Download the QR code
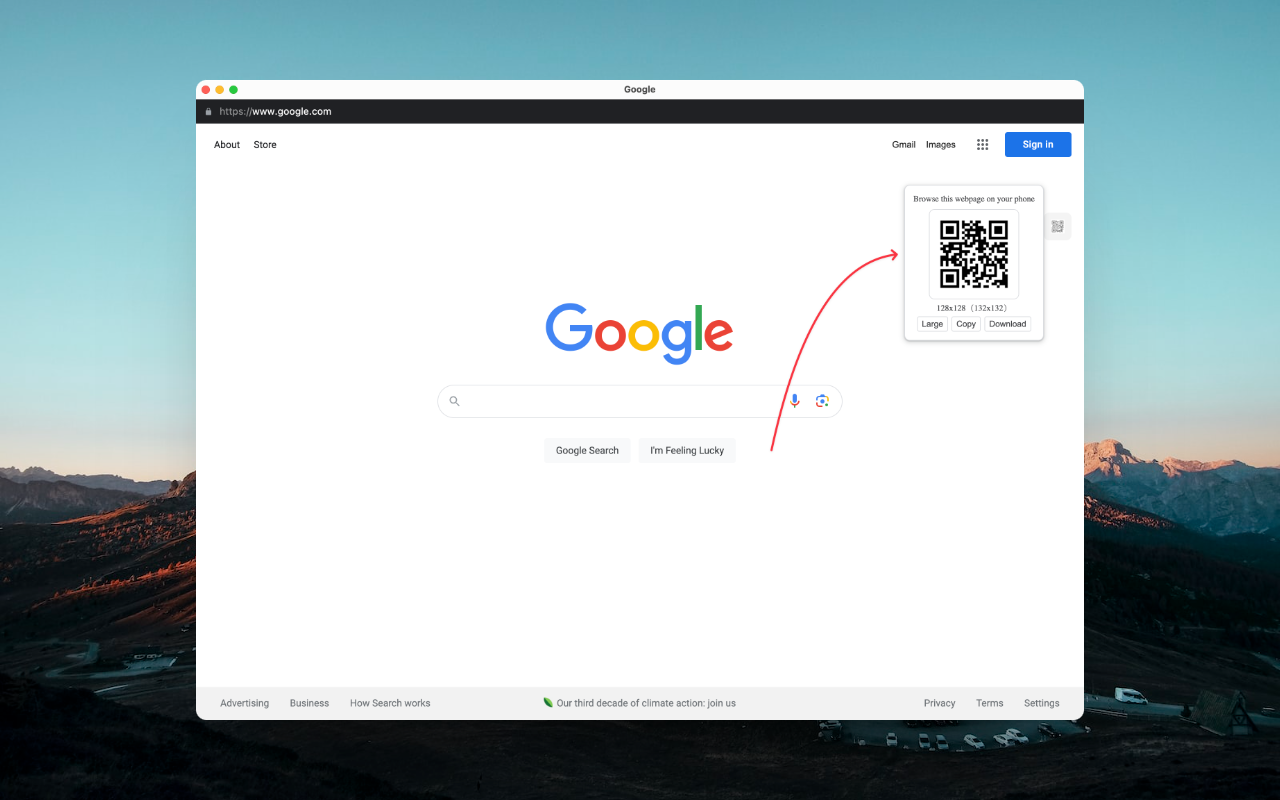Viewport: 1280px width, 800px height. pos(1007,324)
